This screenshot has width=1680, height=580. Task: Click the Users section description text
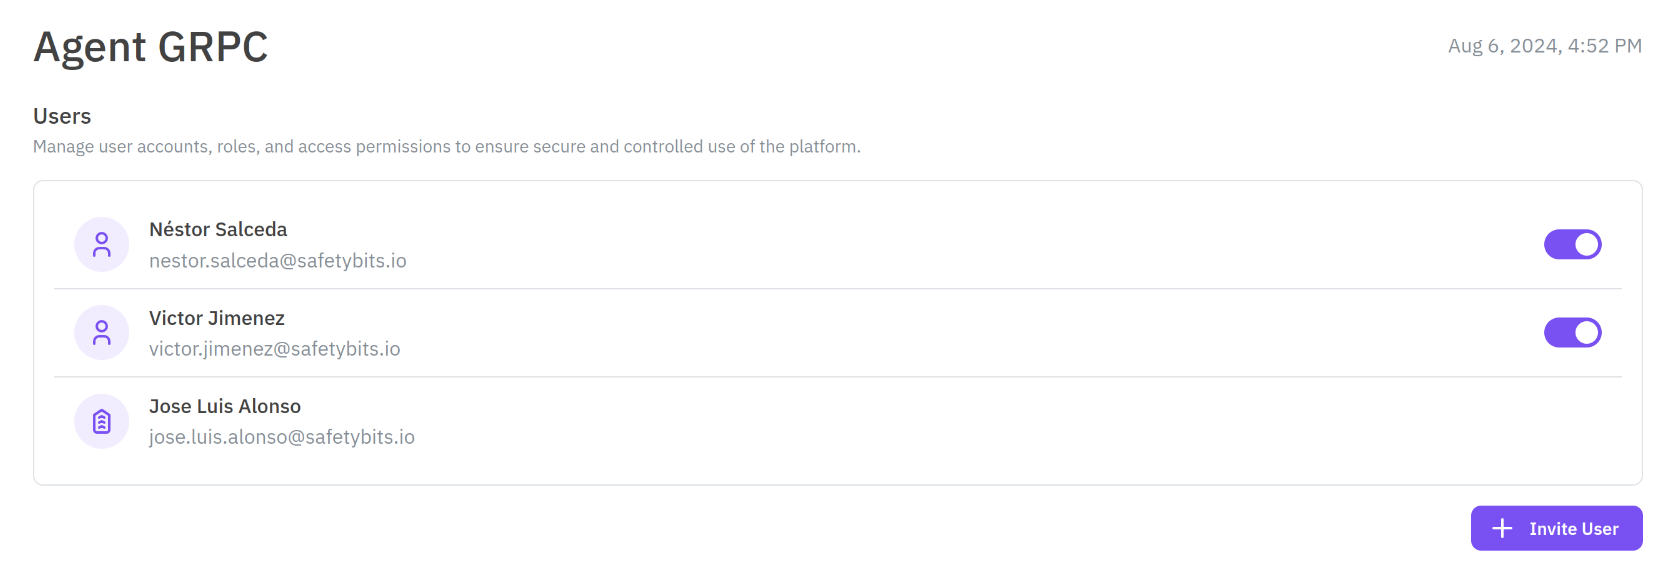447,147
